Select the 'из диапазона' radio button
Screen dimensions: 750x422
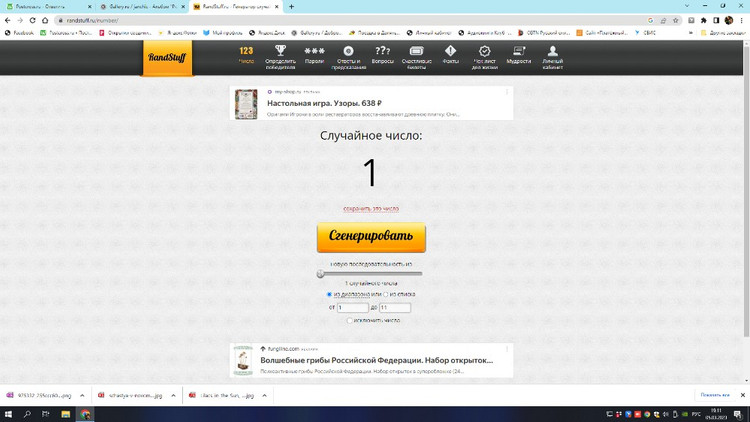tap(330, 295)
